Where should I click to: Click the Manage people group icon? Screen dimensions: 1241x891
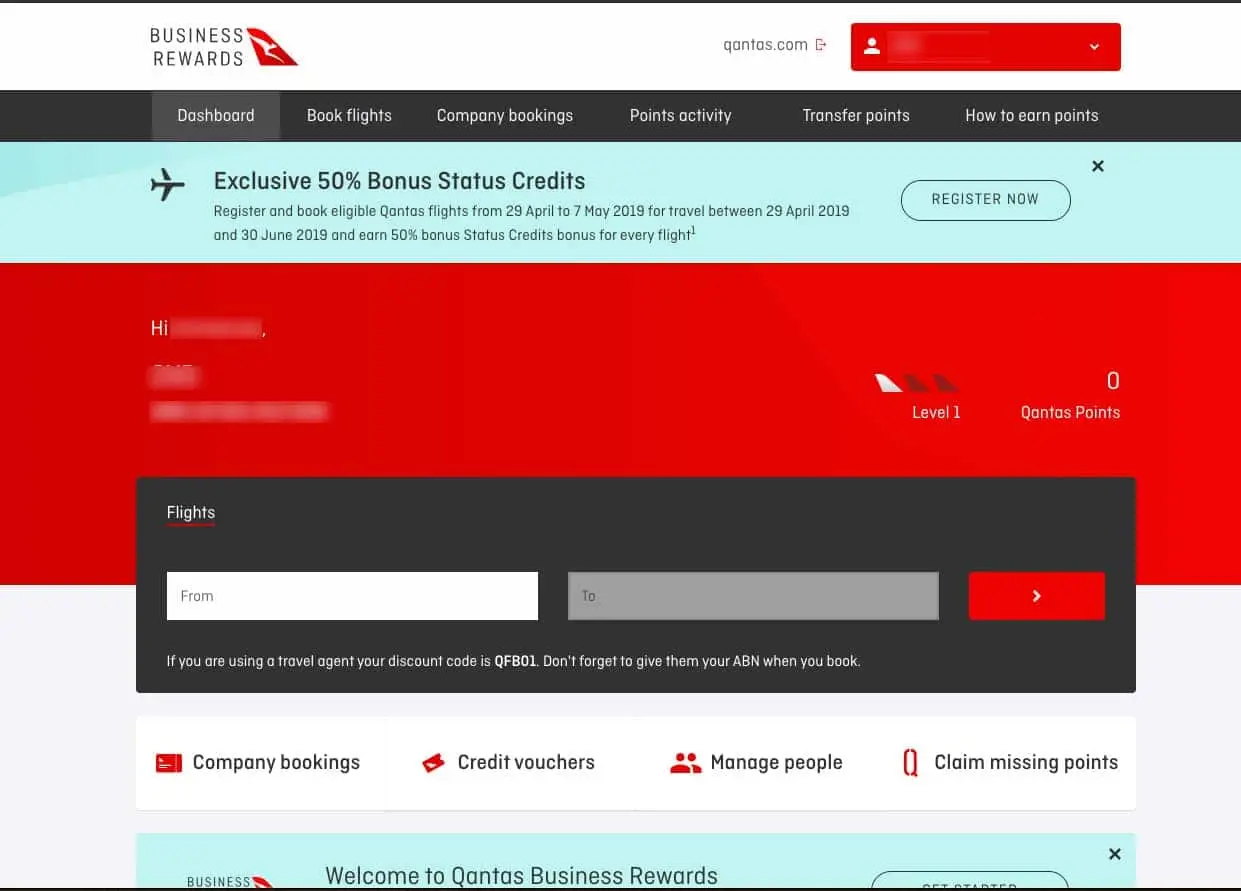[x=685, y=764]
